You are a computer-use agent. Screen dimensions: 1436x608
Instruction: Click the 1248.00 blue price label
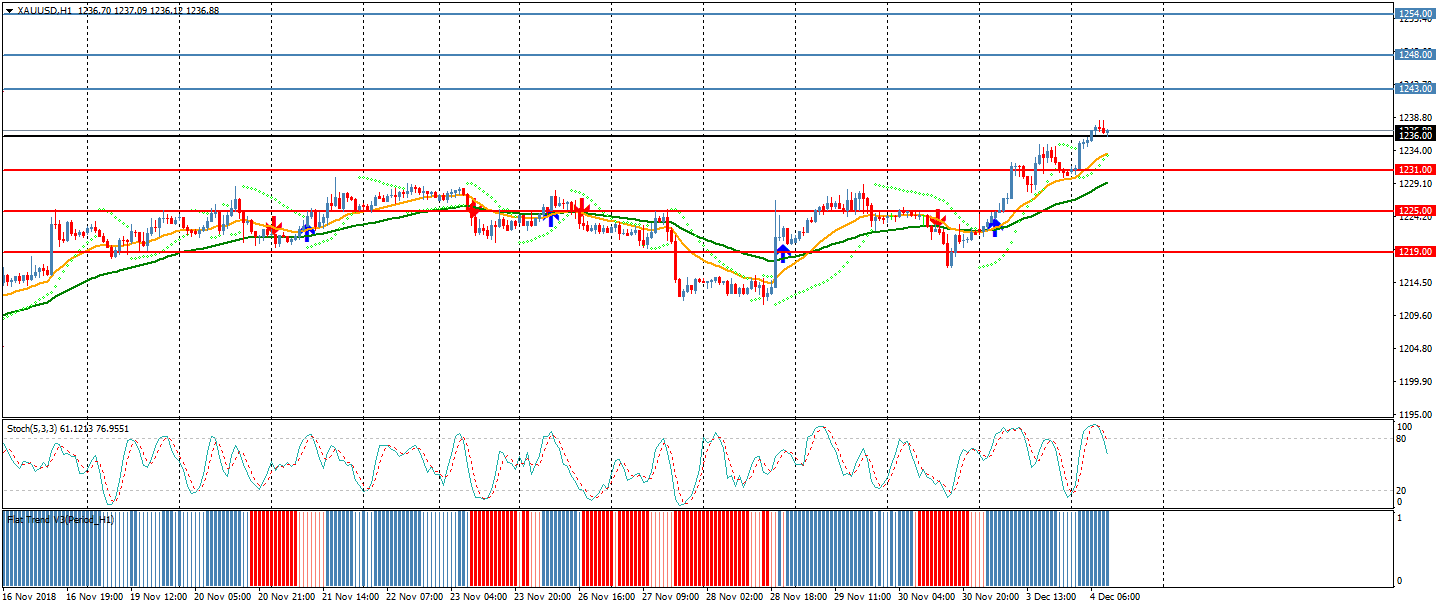(x=1414, y=54)
